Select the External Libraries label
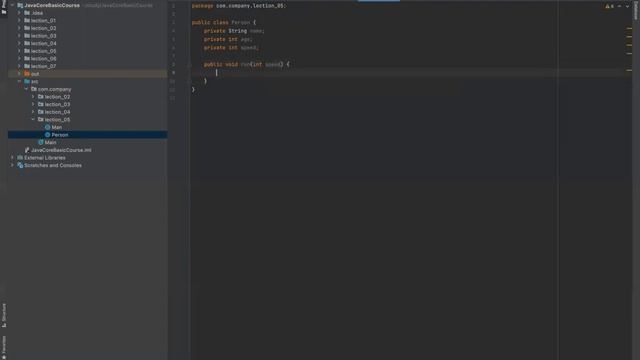 (x=44, y=158)
